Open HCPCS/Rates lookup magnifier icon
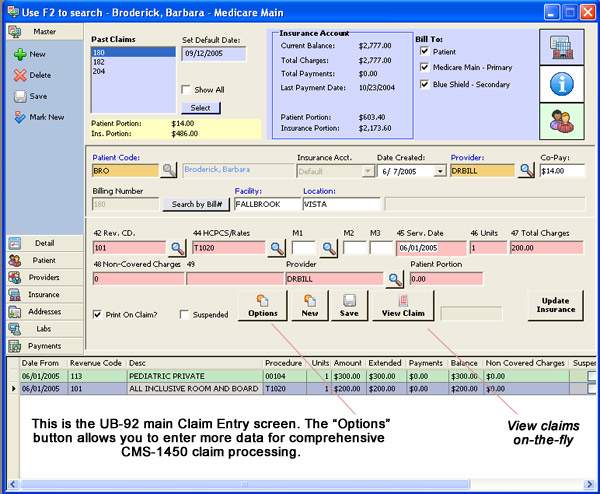 pyautogui.click(x=276, y=247)
